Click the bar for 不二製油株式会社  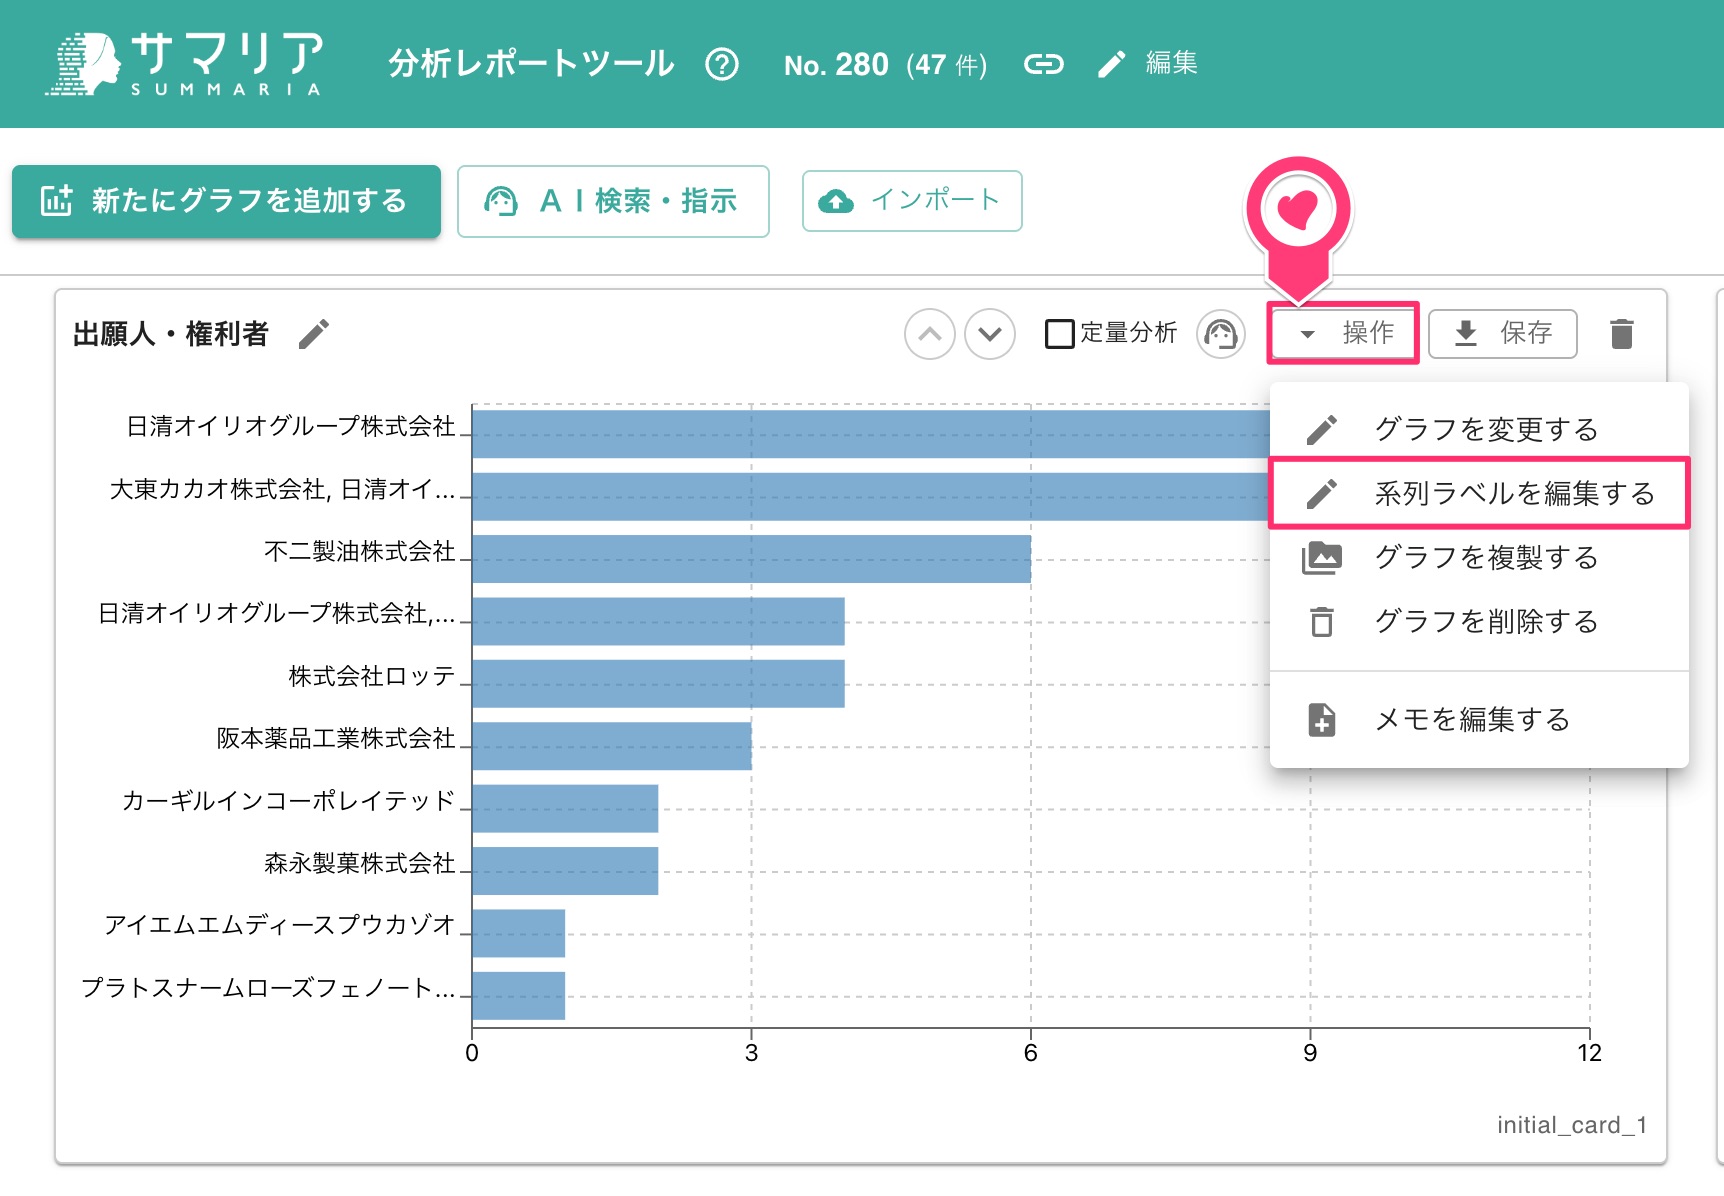pos(751,559)
